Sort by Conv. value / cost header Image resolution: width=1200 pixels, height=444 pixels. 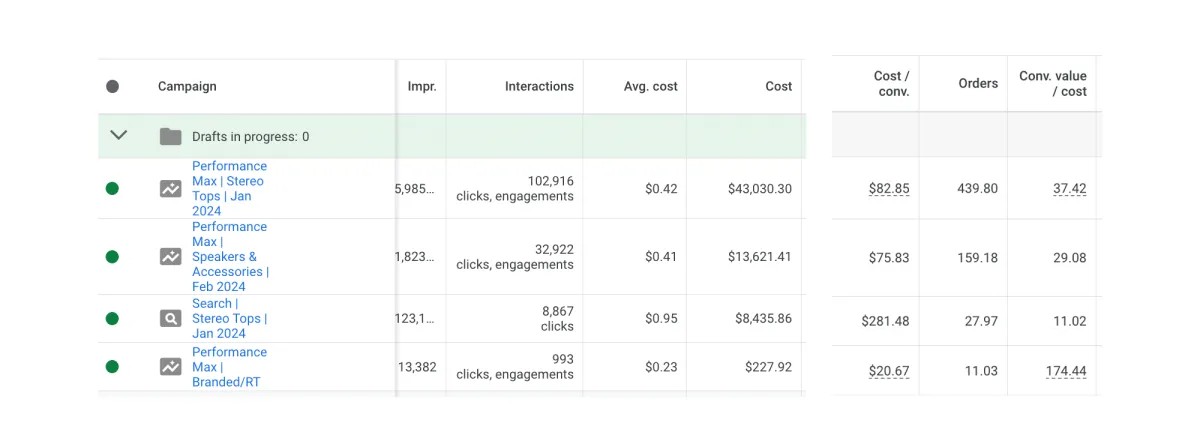pyautogui.click(x=1053, y=83)
